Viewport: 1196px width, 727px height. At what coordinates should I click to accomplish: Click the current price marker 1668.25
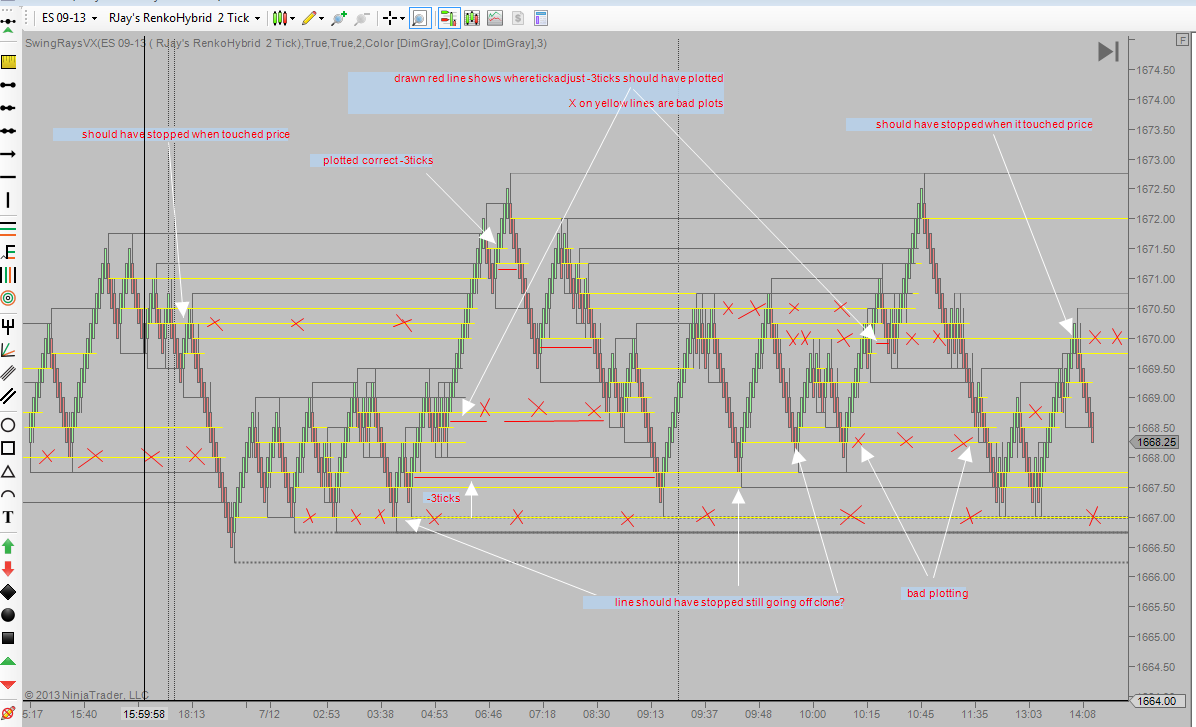[1156, 442]
